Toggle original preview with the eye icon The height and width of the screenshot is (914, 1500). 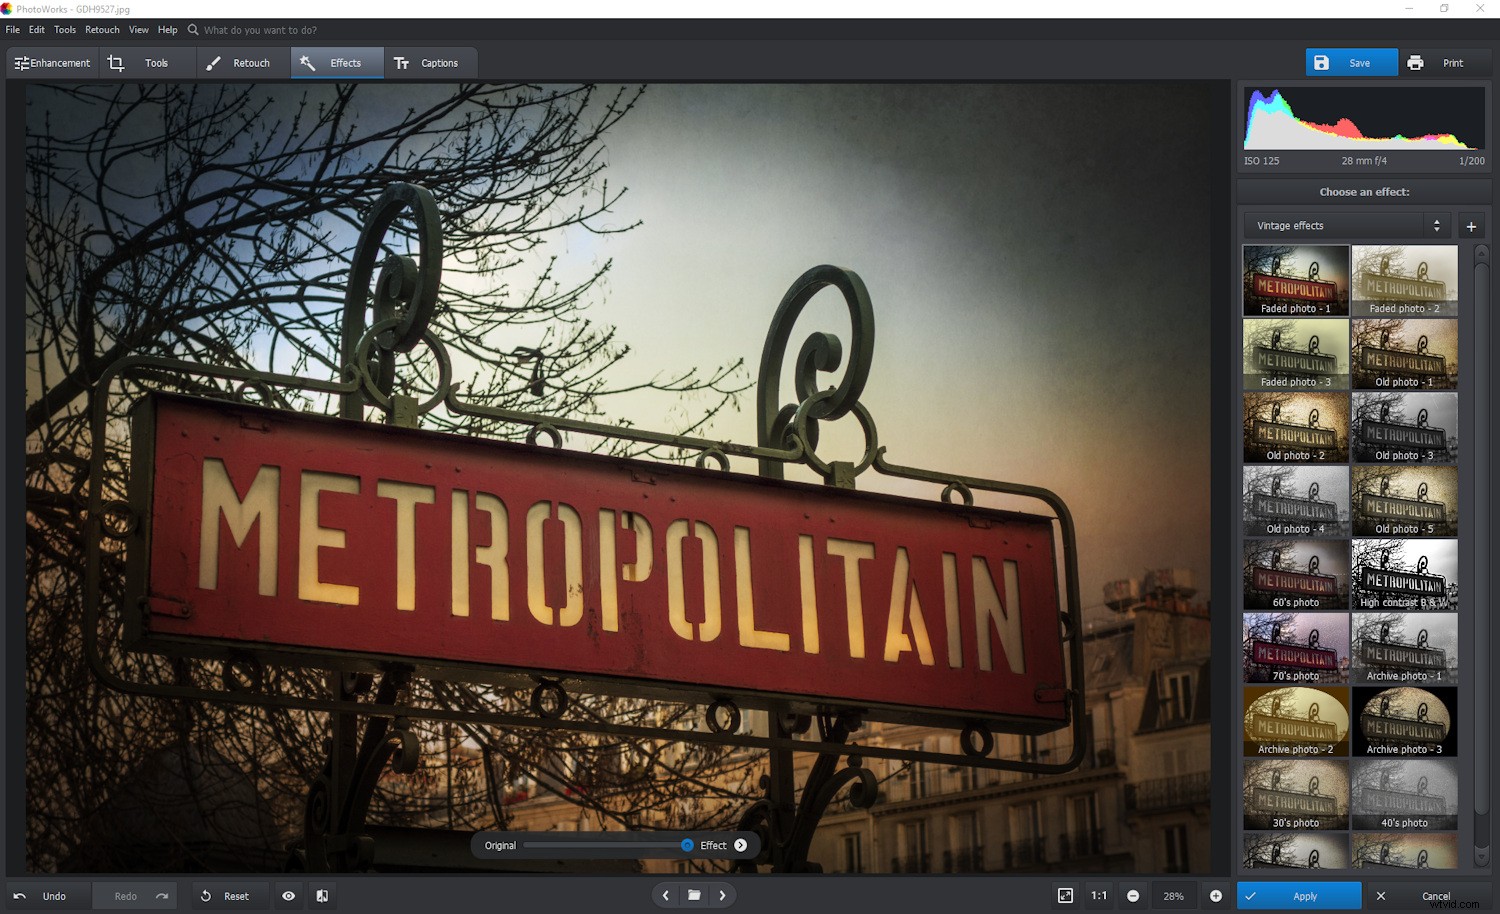tap(289, 895)
